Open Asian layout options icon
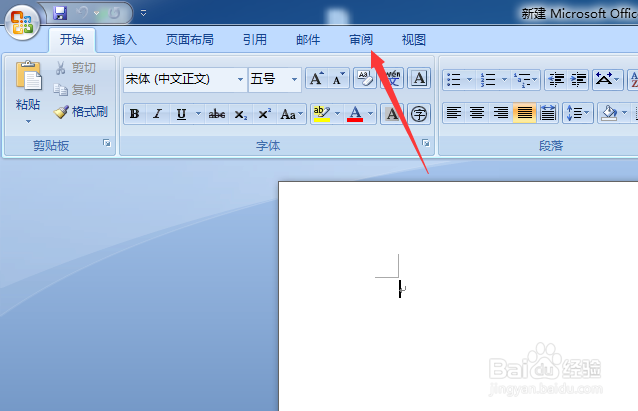The image size is (638, 411). tap(607, 79)
